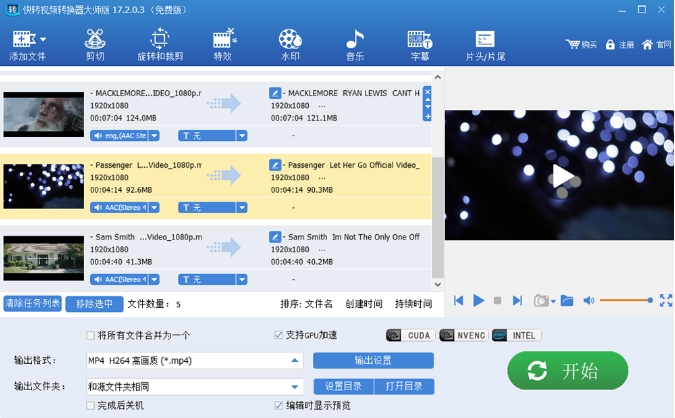Toggle 支持GPU加速 checkbox
This screenshot has height=418, width=675.
pyautogui.click(x=279, y=335)
